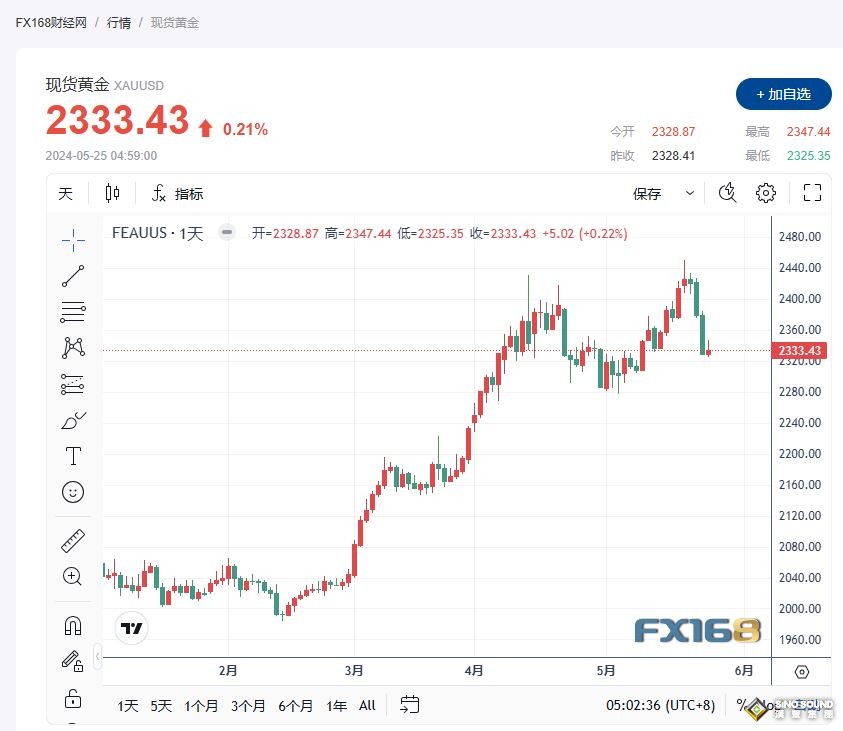Open the 天 interval selector
The height and width of the screenshot is (731, 843).
coord(65,193)
